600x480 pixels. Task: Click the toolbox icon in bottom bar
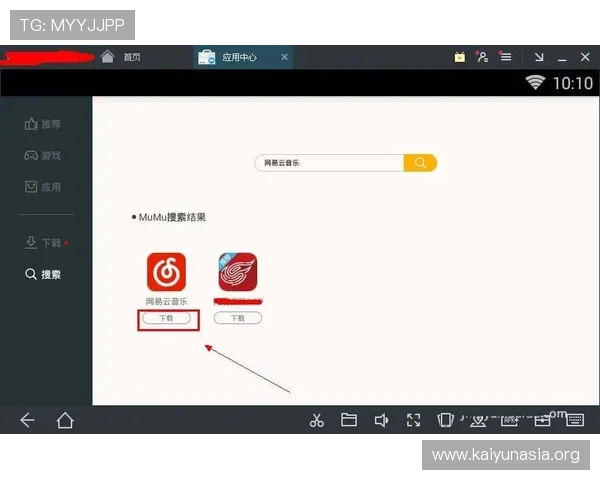[543, 420]
